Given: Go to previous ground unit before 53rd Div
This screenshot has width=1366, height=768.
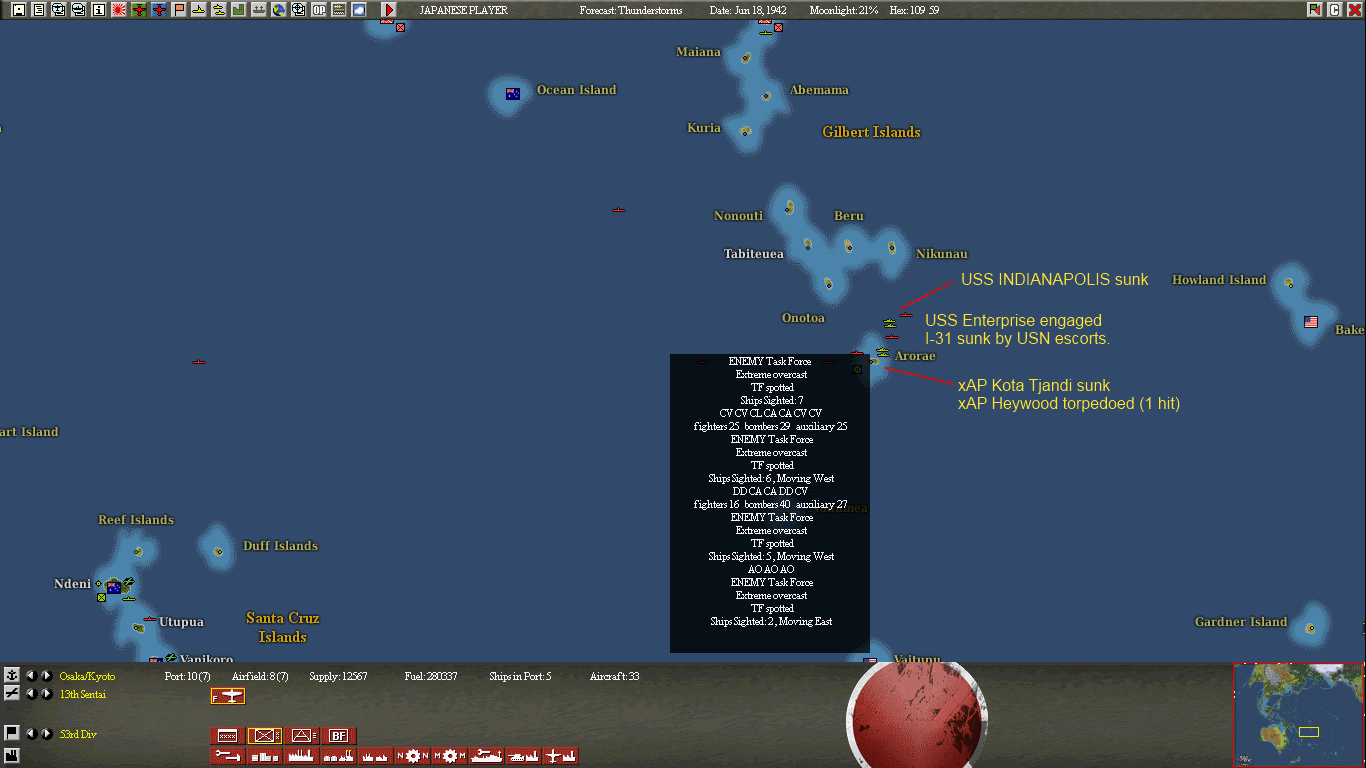Looking at the screenshot, I should 30,733.
